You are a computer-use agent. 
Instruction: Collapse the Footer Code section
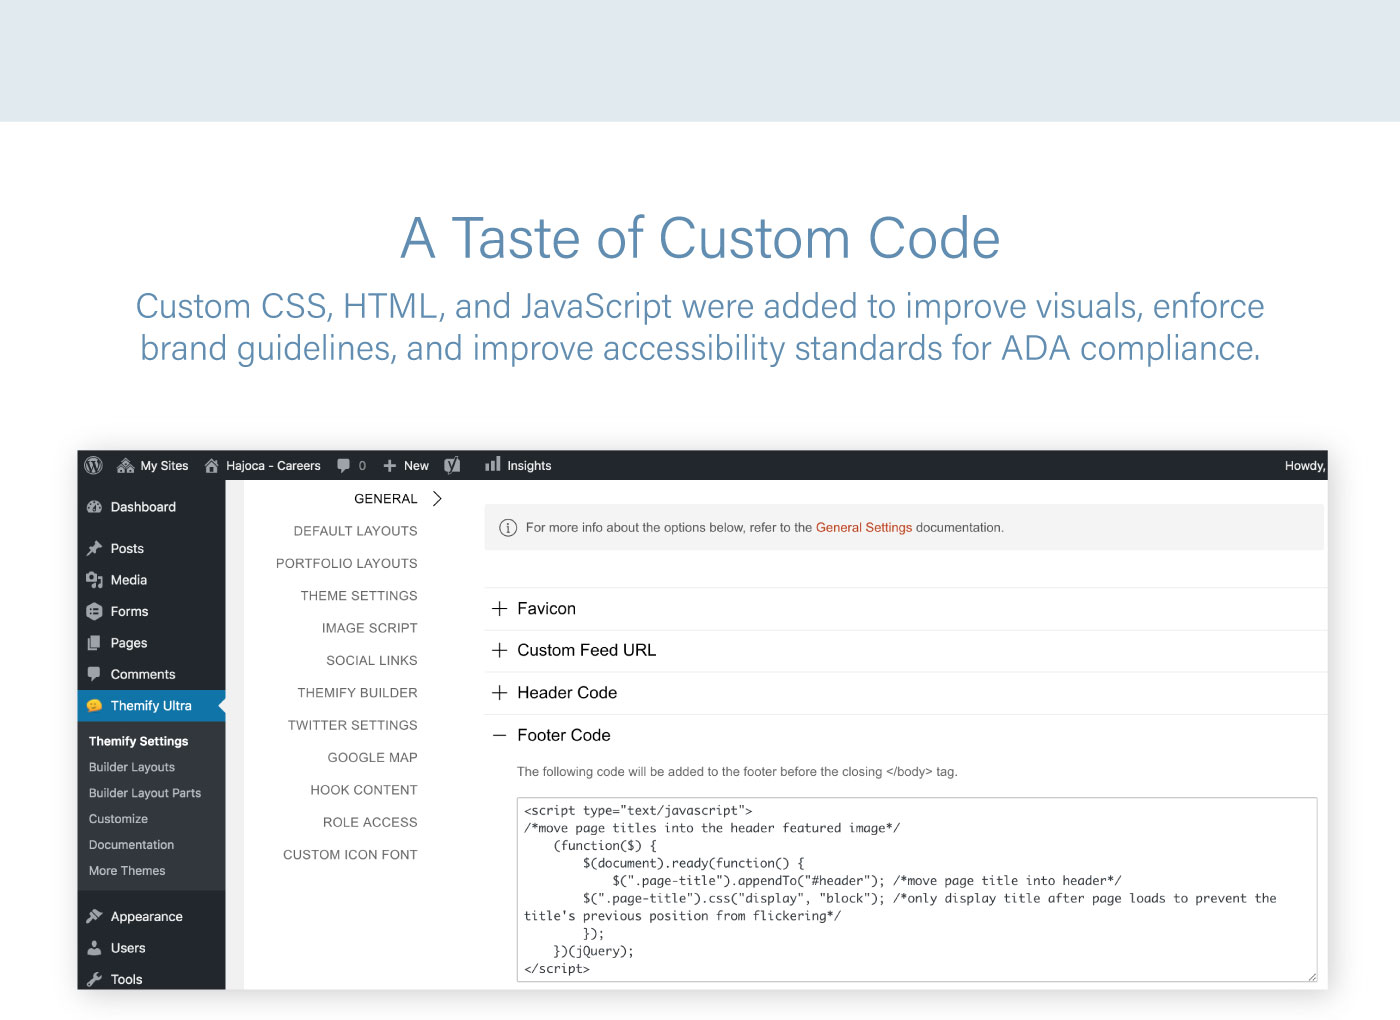click(x=500, y=735)
